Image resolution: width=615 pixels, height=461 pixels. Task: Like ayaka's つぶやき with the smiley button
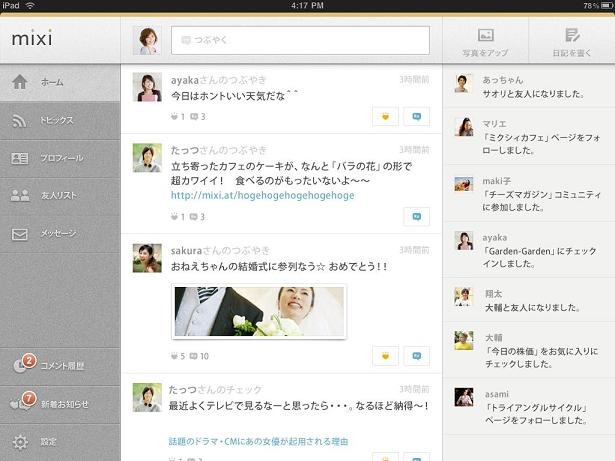385,117
